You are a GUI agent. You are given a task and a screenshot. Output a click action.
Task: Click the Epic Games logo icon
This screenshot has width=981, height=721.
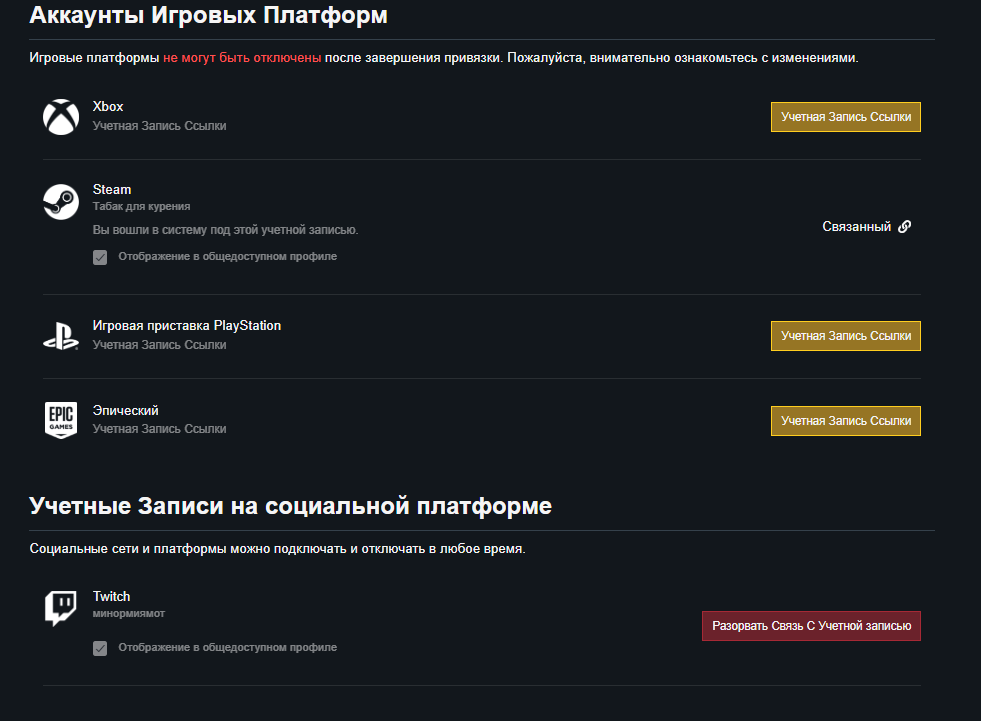(61, 420)
